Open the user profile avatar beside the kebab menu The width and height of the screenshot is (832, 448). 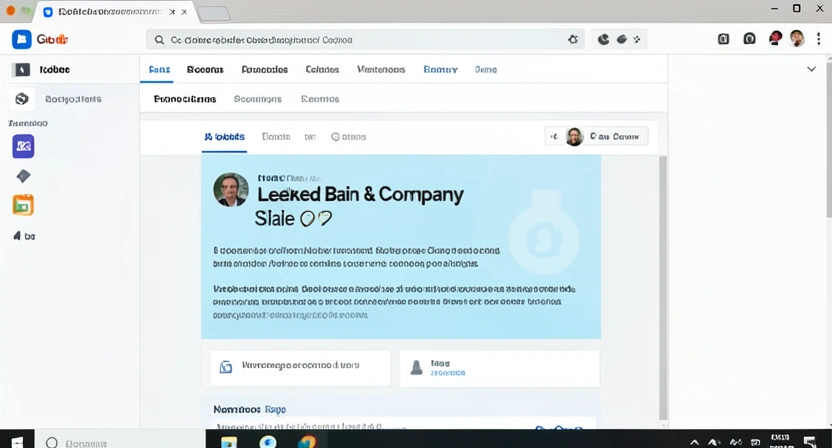[x=797, y=38]
